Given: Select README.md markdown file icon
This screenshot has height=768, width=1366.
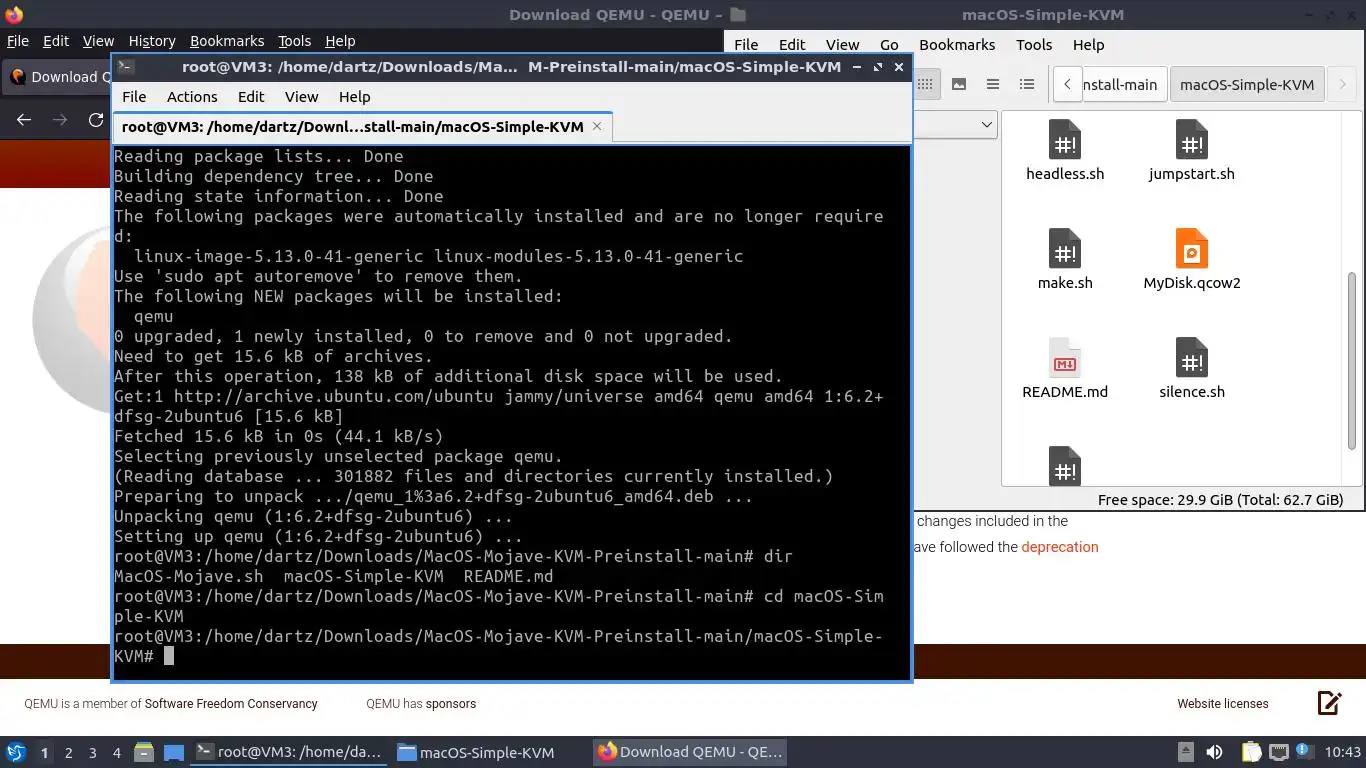Looking at the screenshot, I should [1064, 358].
